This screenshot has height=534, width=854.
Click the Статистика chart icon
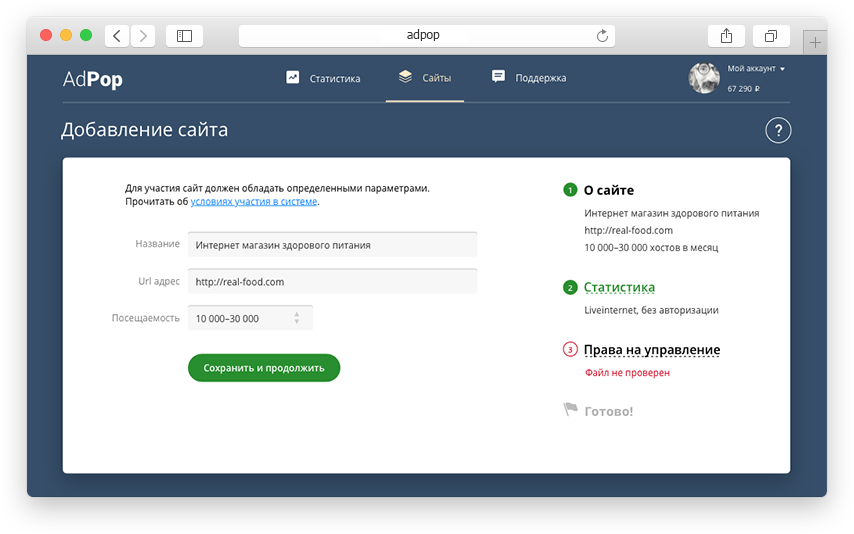click(x=292, y=77)
